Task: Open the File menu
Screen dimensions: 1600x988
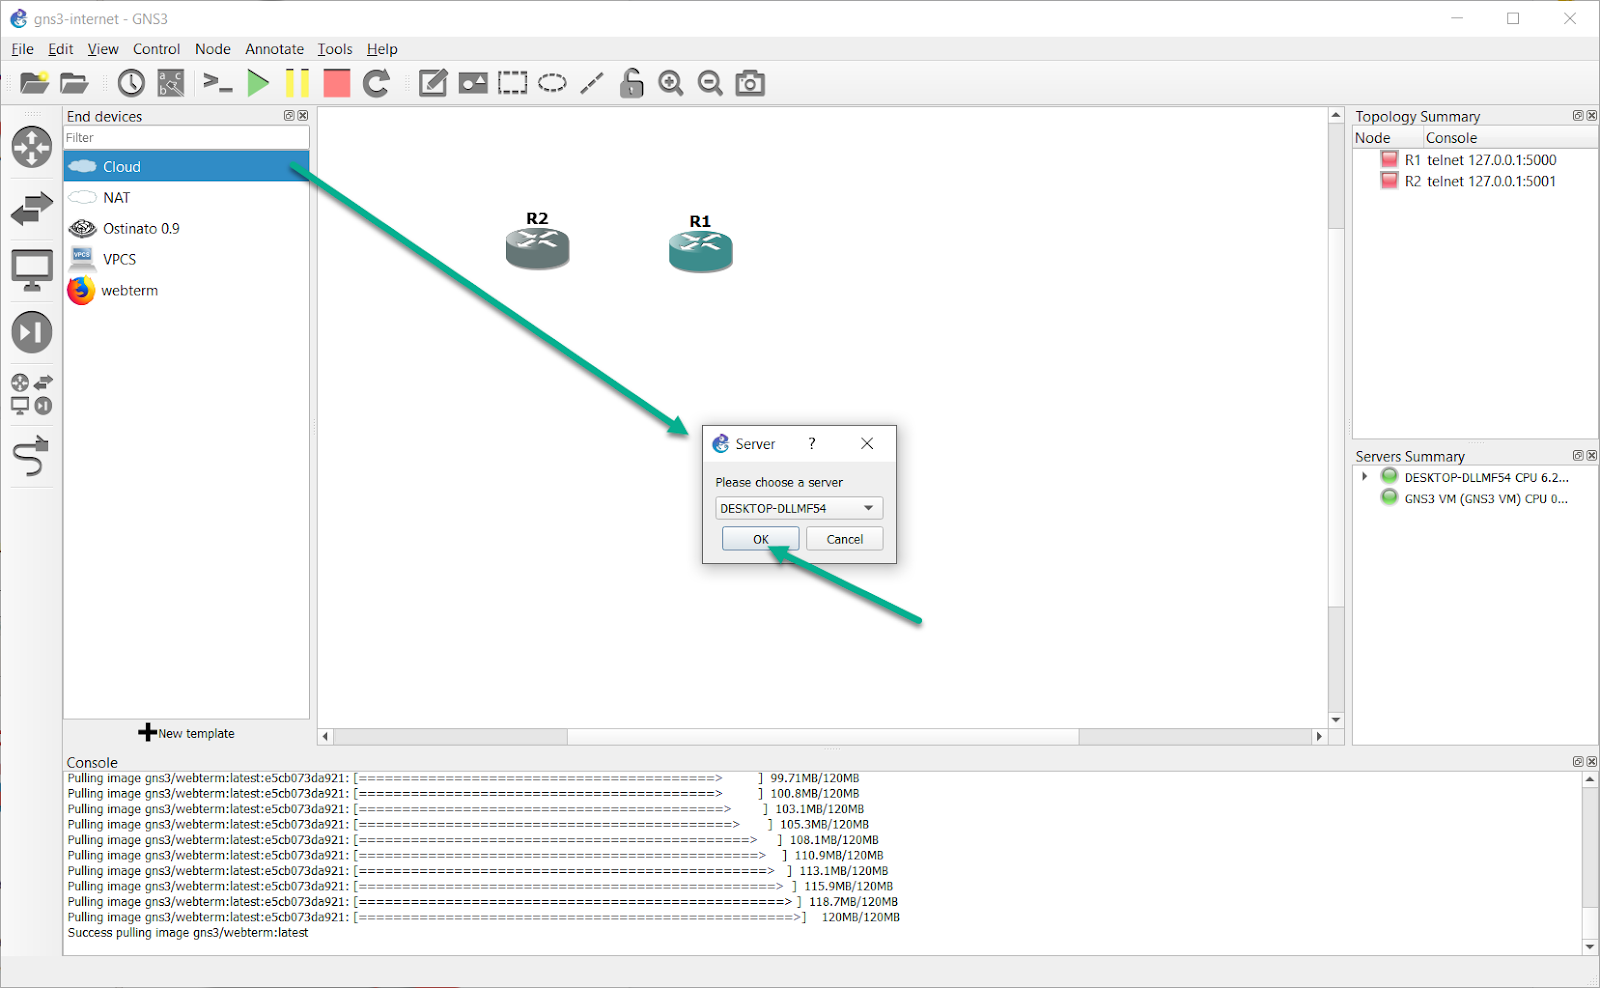Action: [x=22, y=49]
